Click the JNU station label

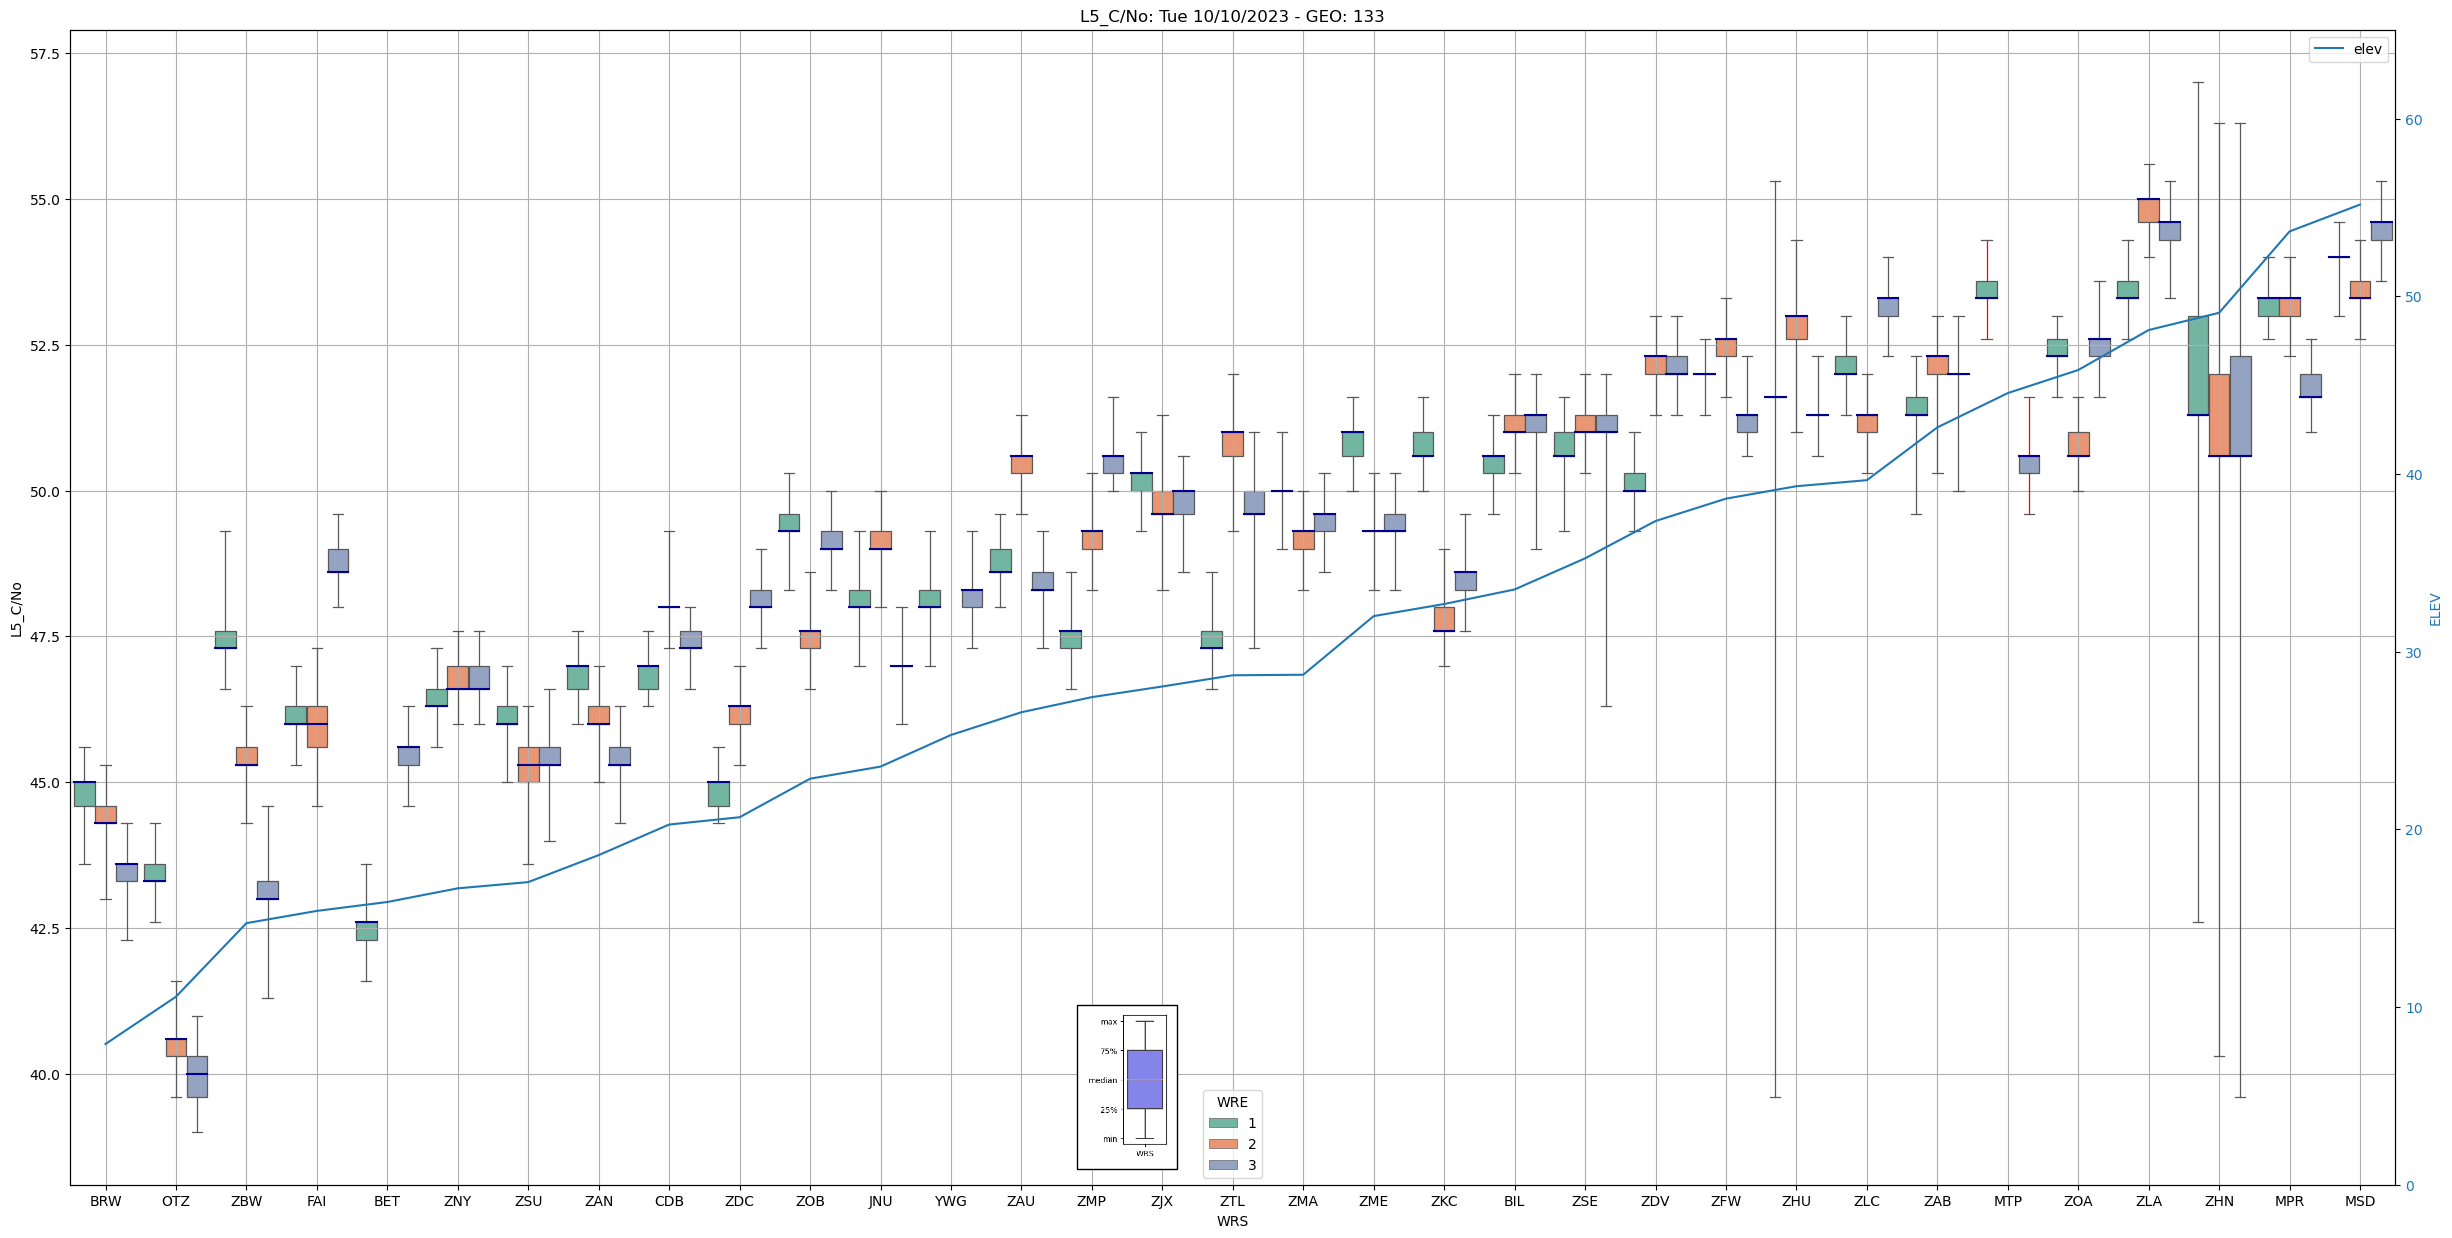pos(880,1201)
